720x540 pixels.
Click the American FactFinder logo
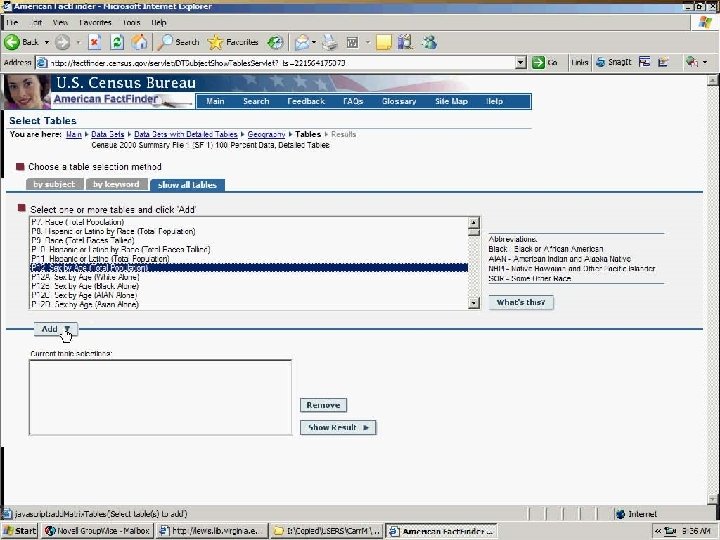pyautogui.click(x=106, y=99)
